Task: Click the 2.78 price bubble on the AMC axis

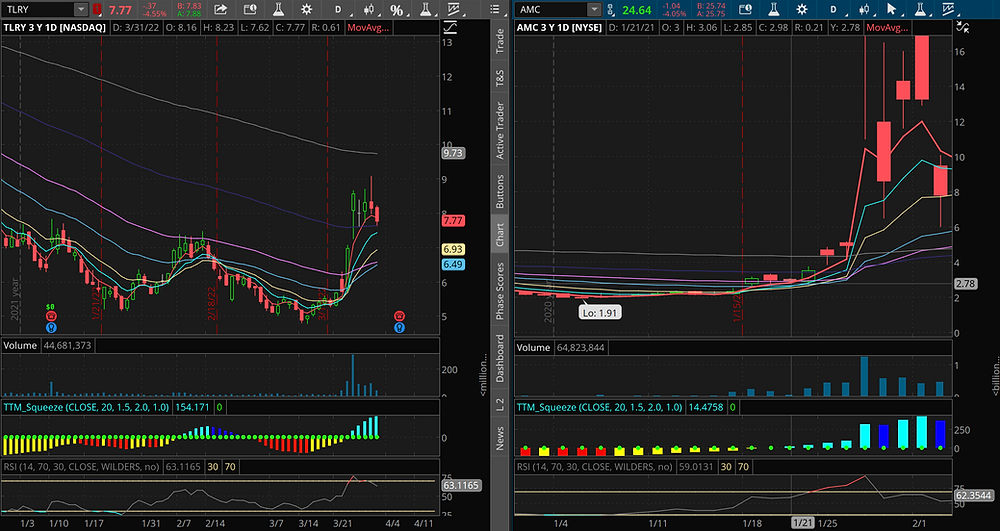Action: 966,283
